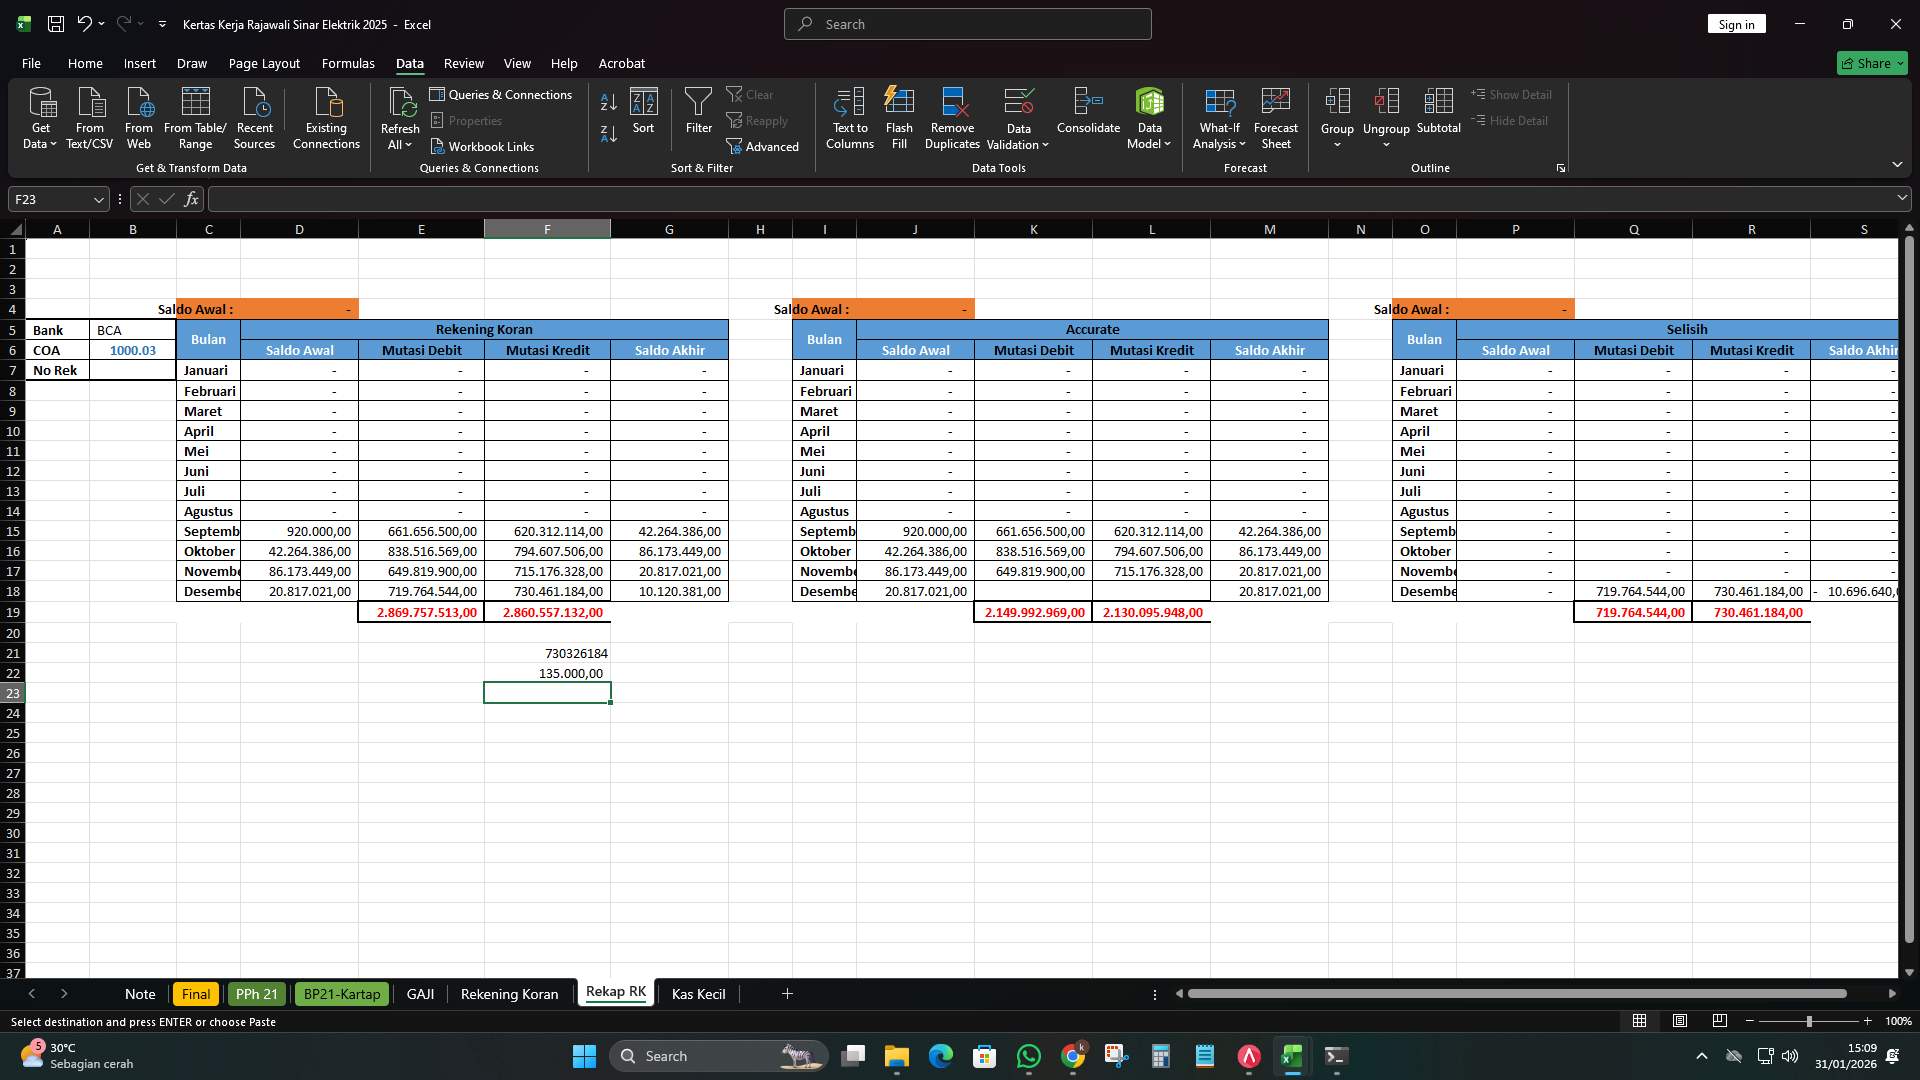Viewport: 1920px width, 1080px height.
Task: Add a new sheet with the plus button
Action: 787,993
